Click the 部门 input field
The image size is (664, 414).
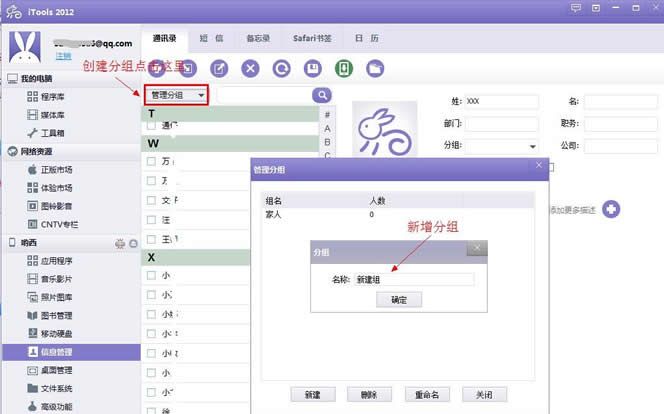pos(501,124)
